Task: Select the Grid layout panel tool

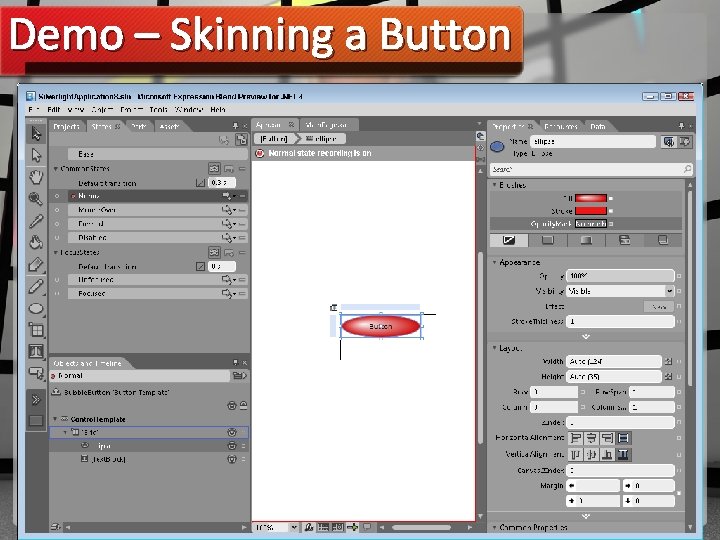Action: [x=36, y=330]
